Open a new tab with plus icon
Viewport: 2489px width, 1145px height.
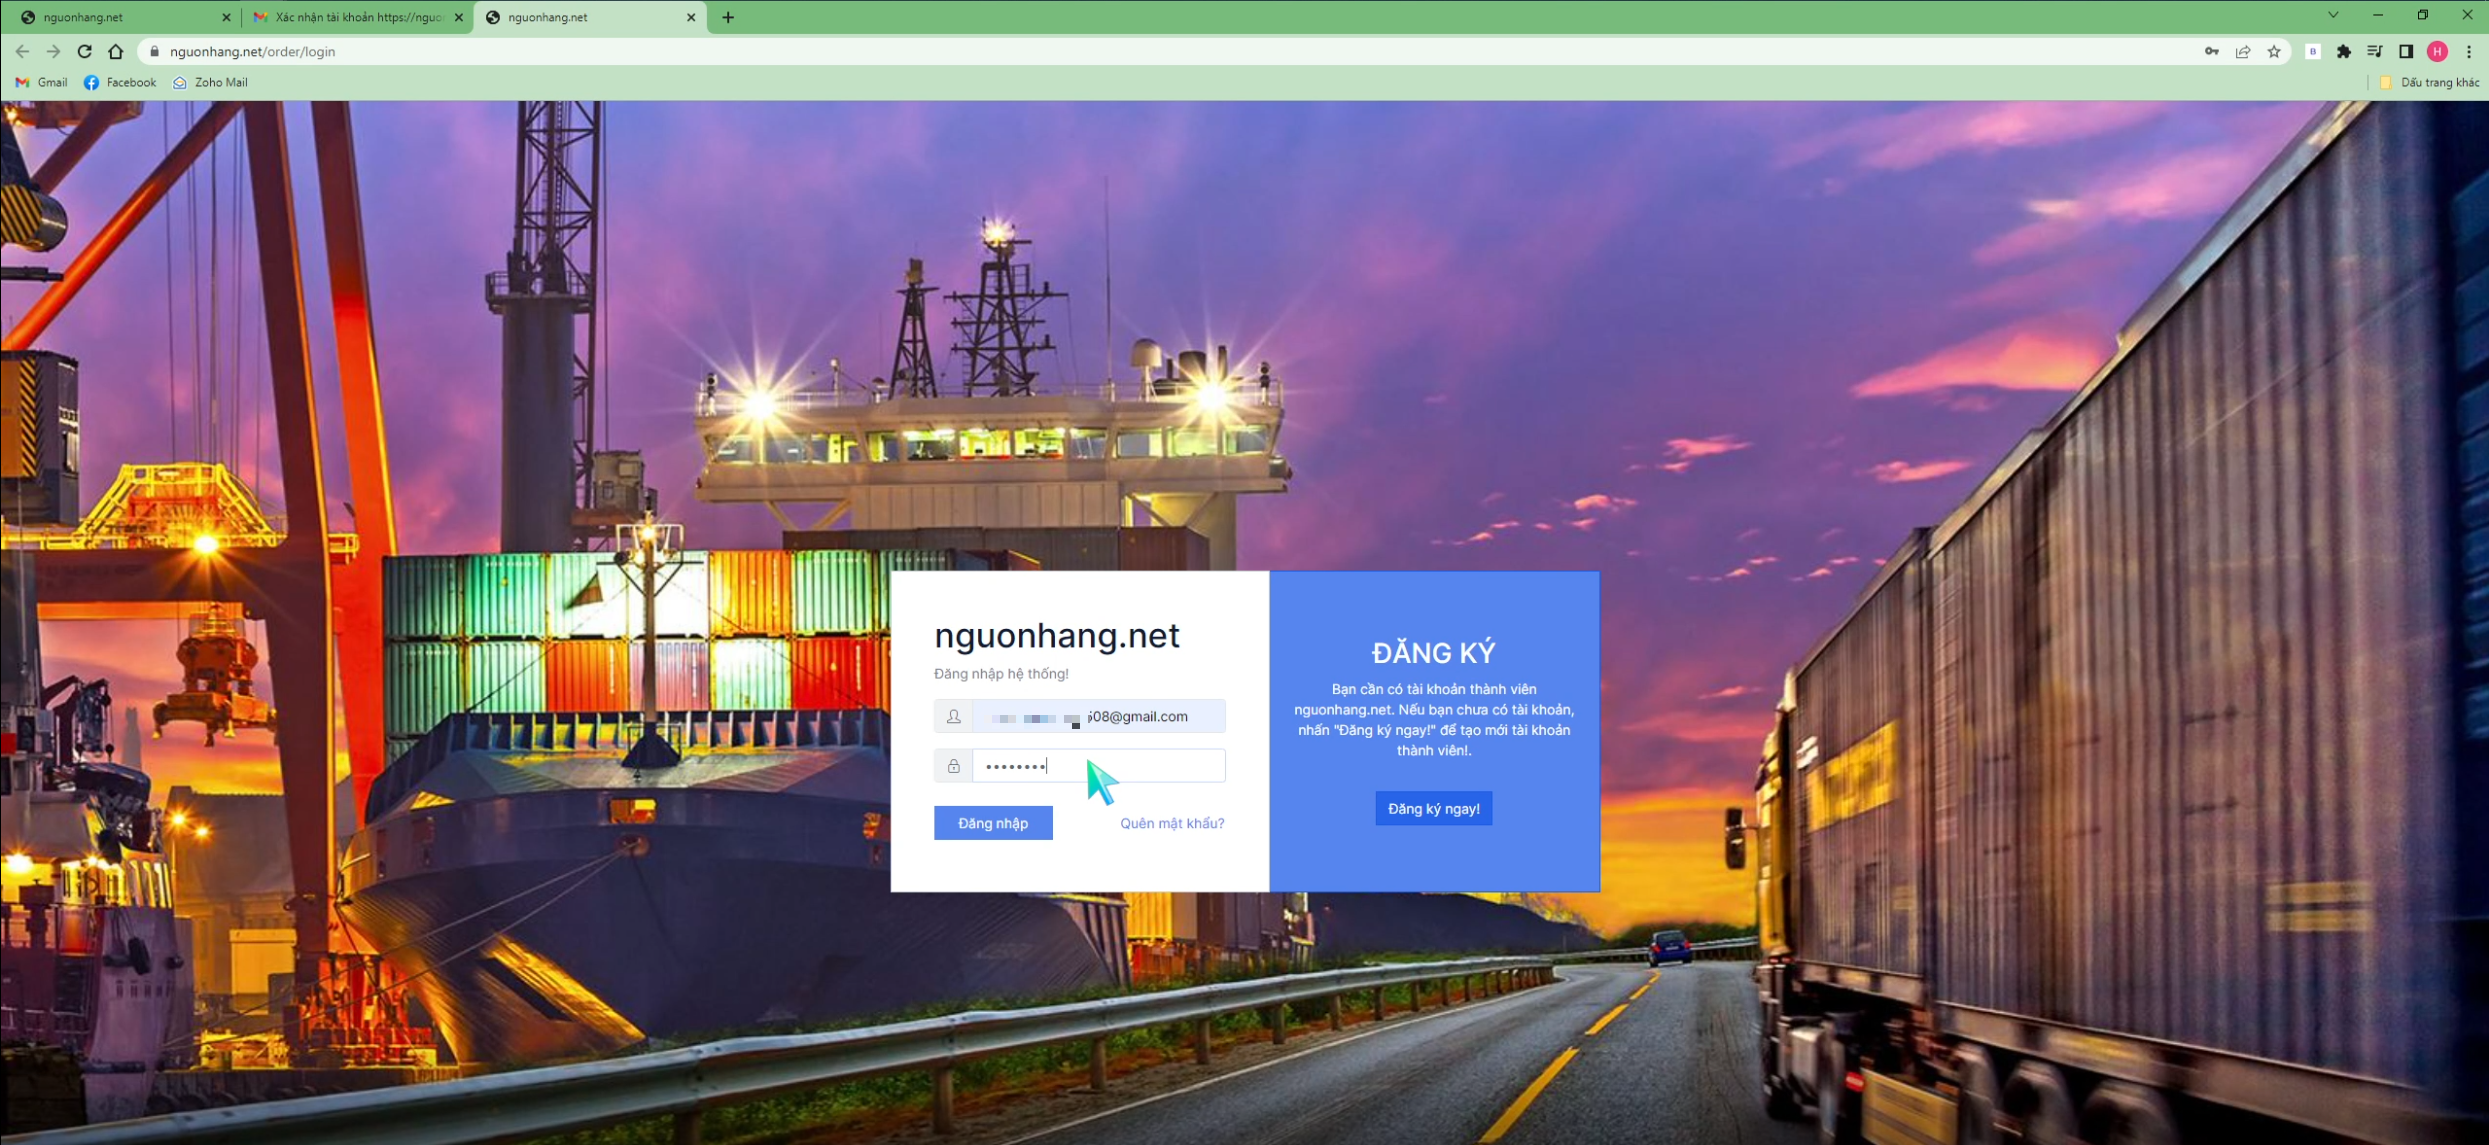727,17
